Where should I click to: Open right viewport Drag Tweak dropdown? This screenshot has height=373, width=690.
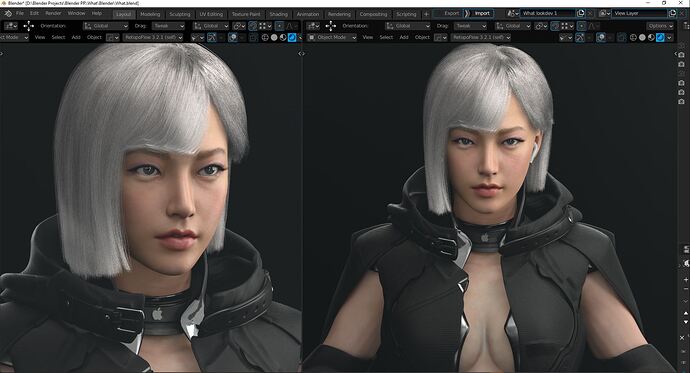click(x=470, y=26)
